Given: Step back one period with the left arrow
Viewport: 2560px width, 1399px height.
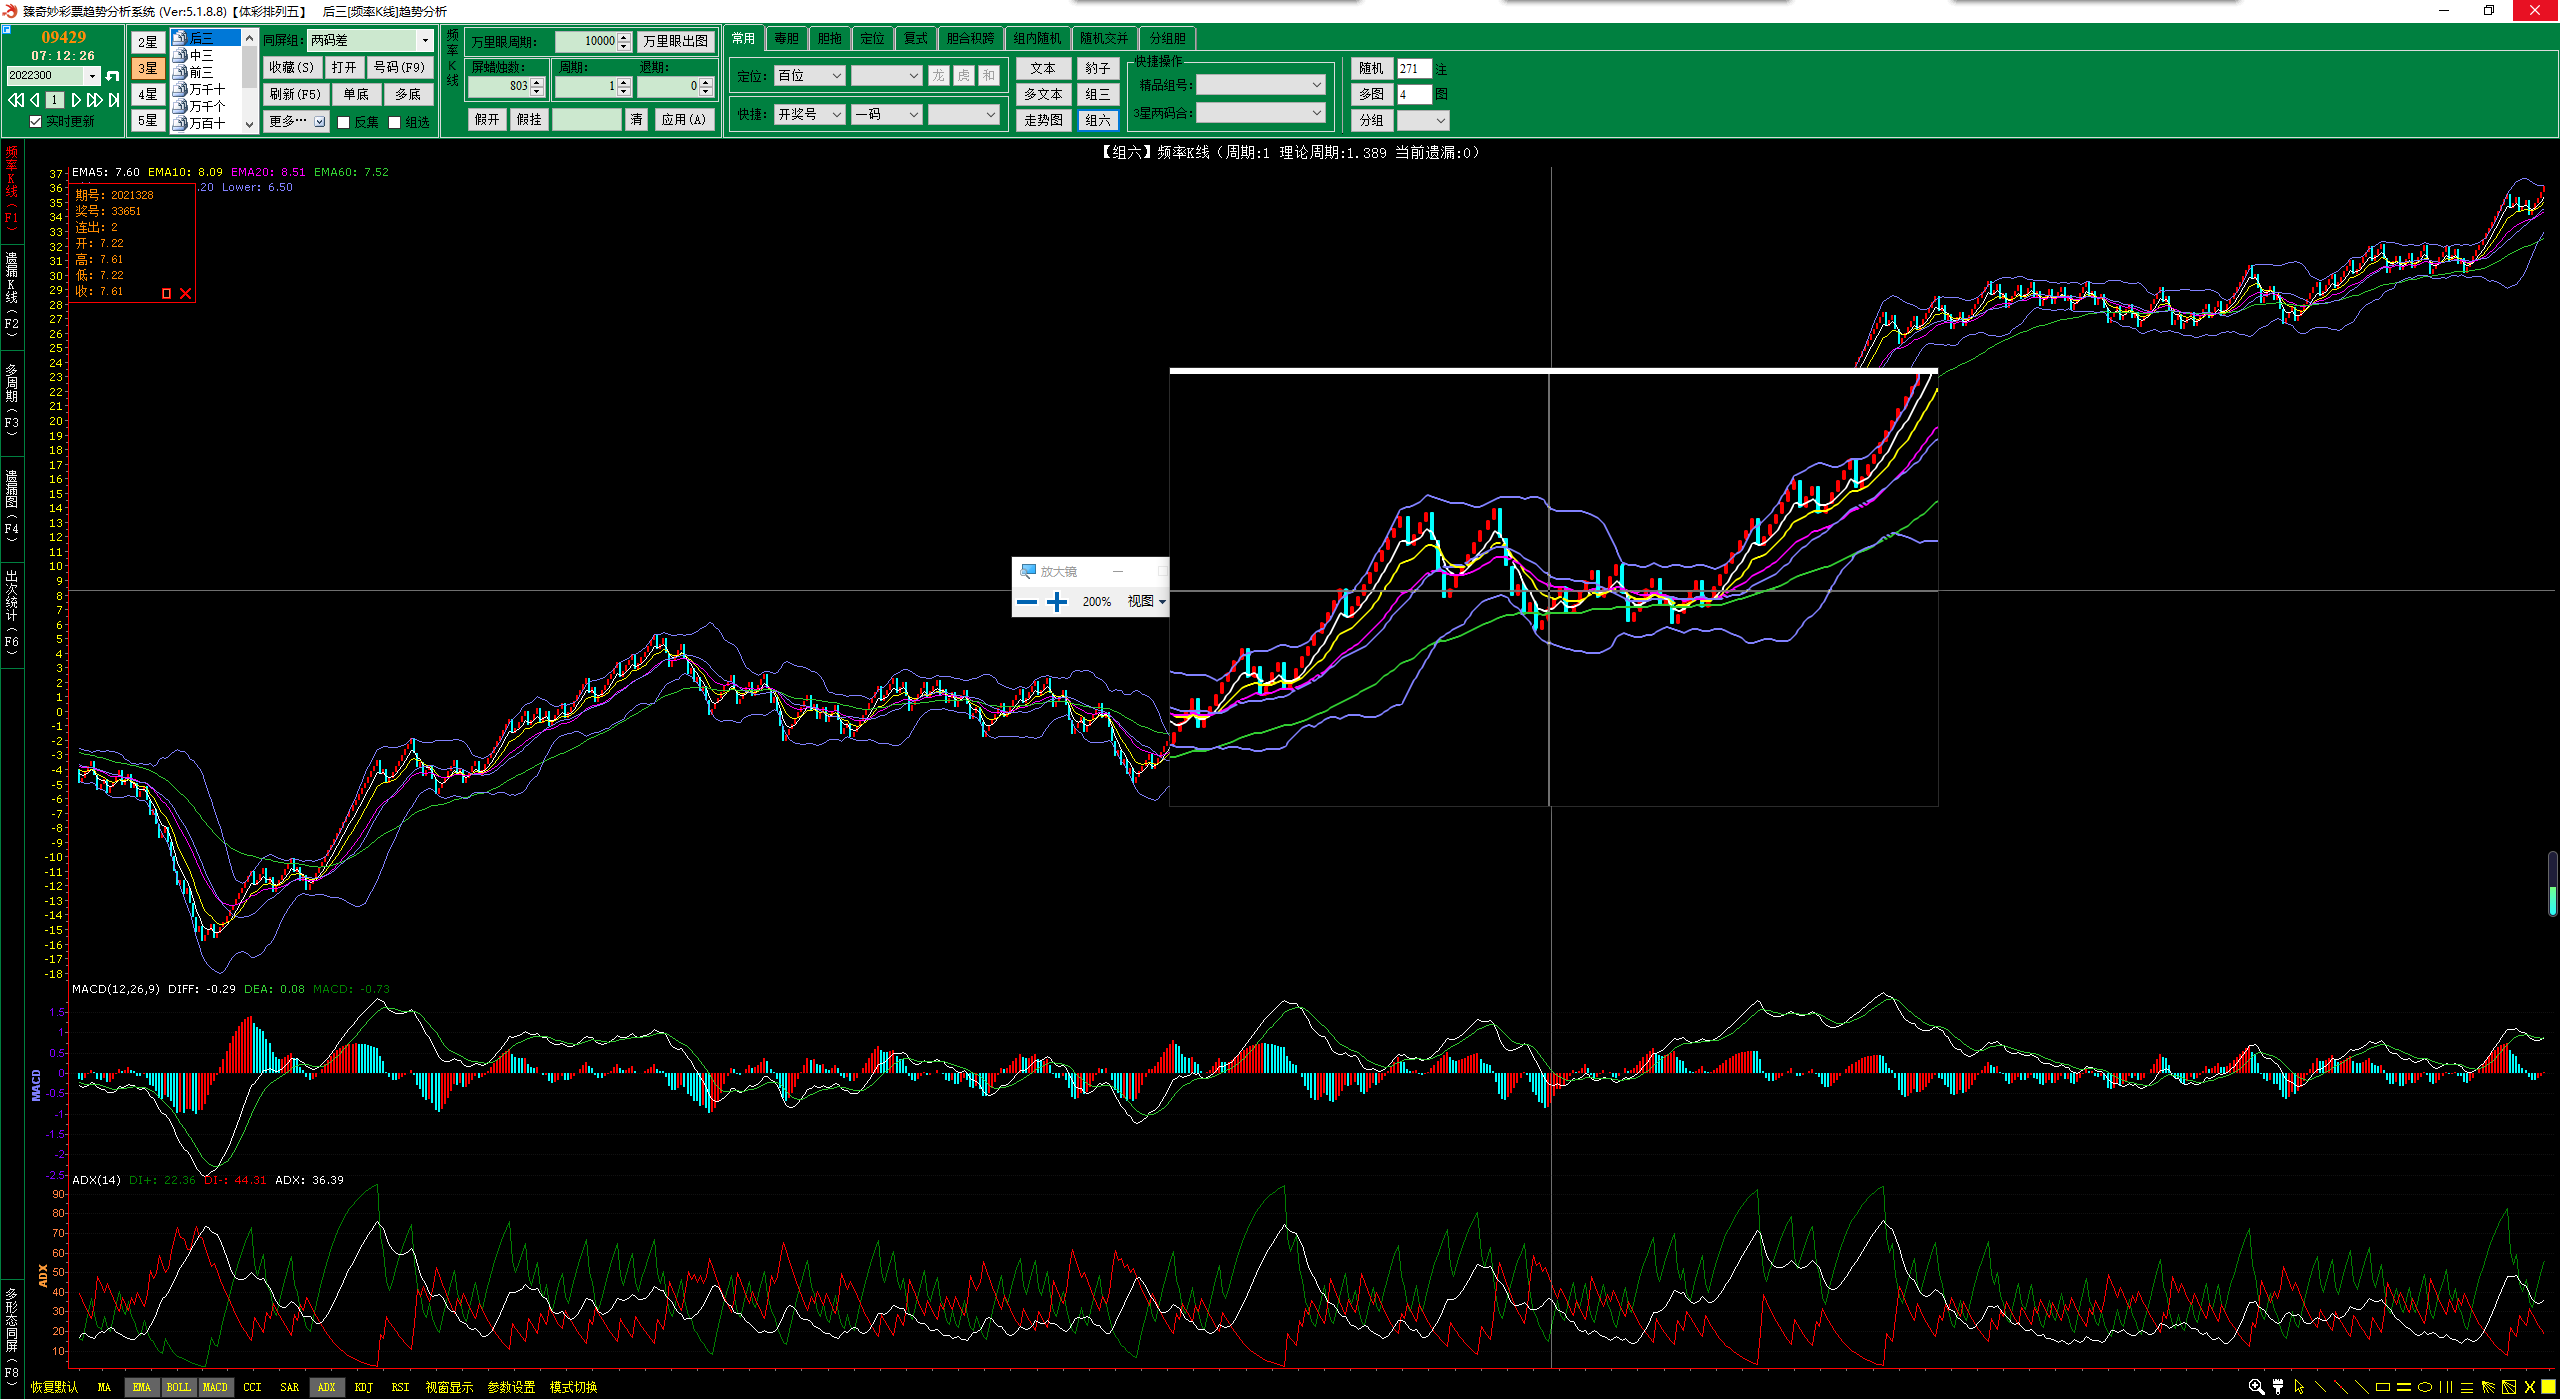Looking at the screenshot, I should point(35,100).
